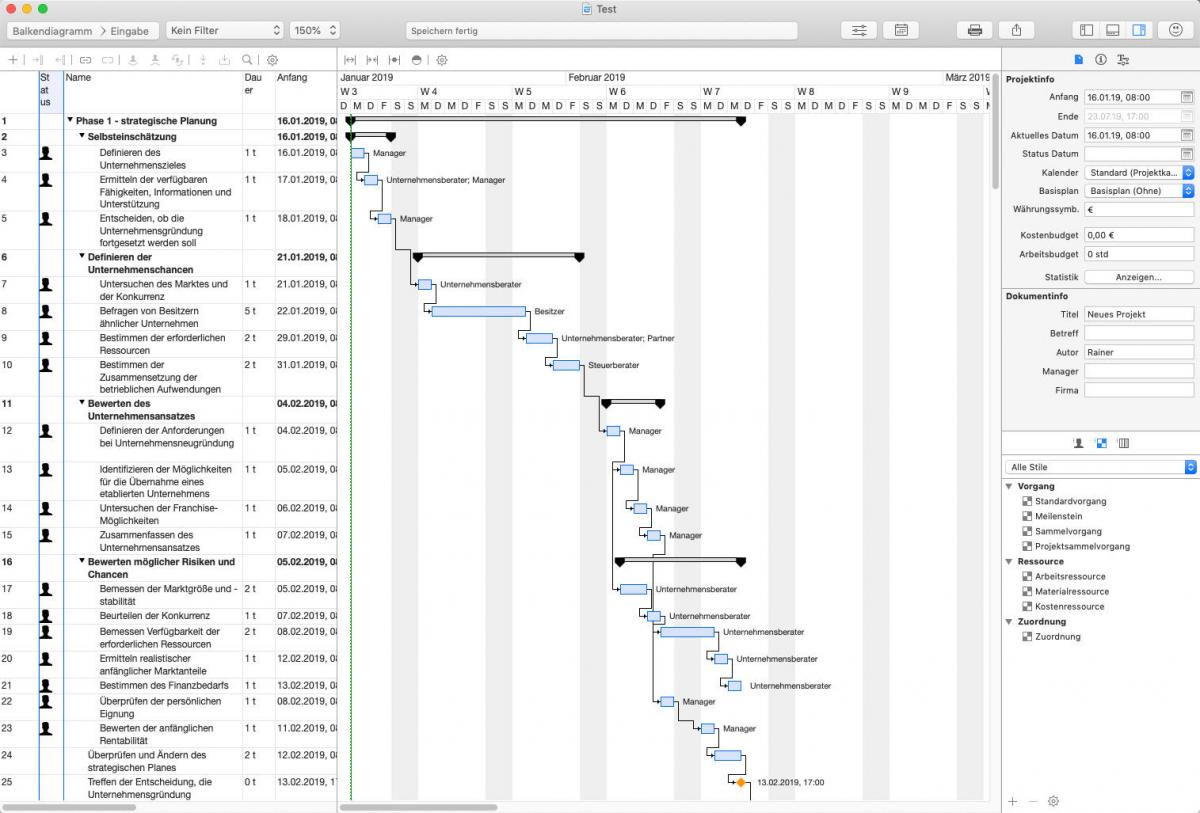Click the share button
The image size is (1200, 813).
coord(1016,30)
